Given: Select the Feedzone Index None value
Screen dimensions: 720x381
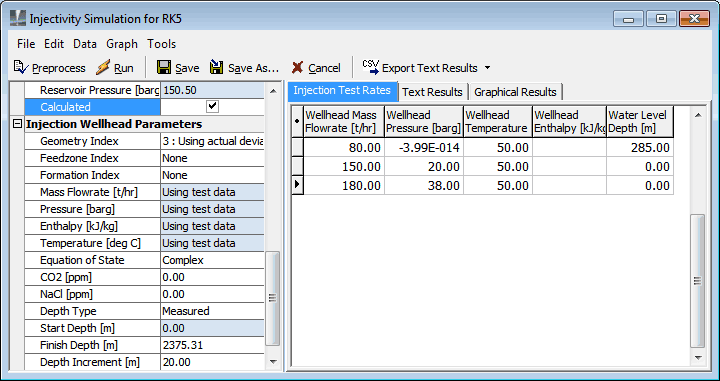Looking at the screenshot, I should pos(212,158).
